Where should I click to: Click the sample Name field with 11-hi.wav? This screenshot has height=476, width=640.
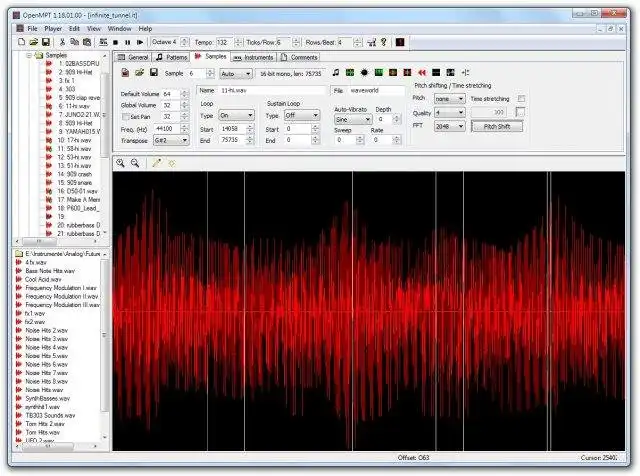(272, 90)
